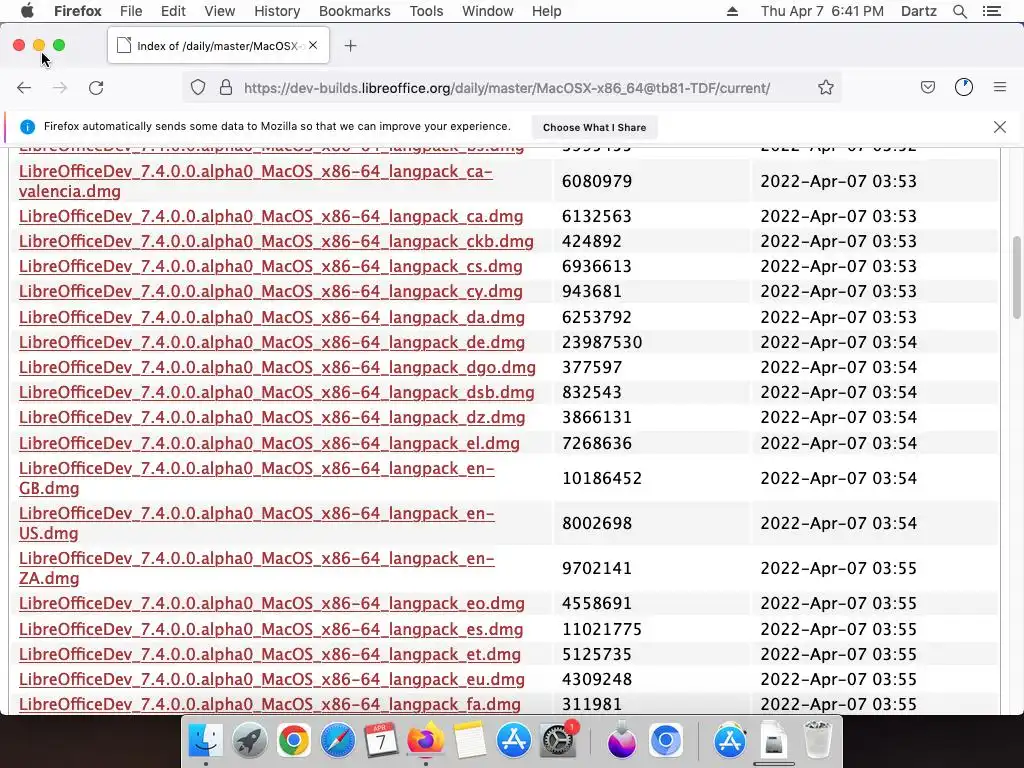Open Trash in the dock
Viewport: 1024px width, 768px height.
pyautogui.click(x=817, y=741)
